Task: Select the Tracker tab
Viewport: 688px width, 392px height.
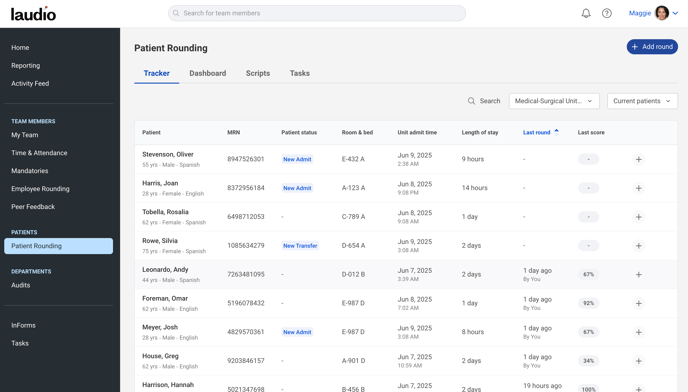Action: [x=157, y=73]
